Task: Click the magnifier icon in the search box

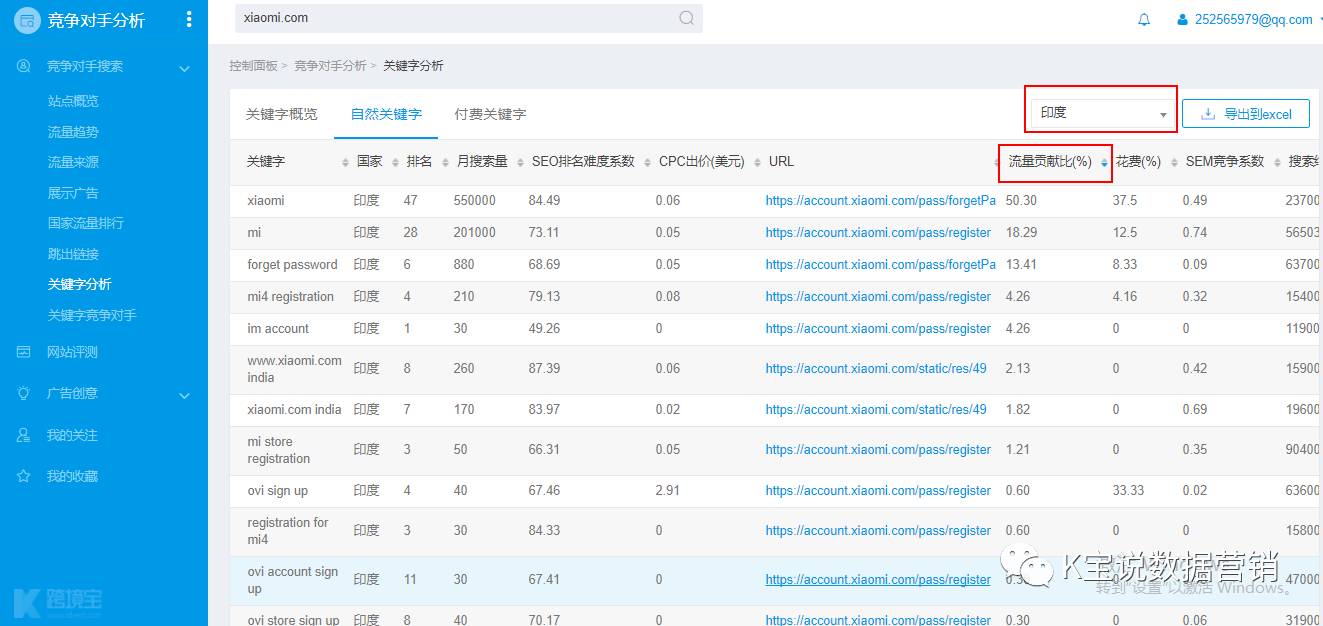Action: point(687,18)
